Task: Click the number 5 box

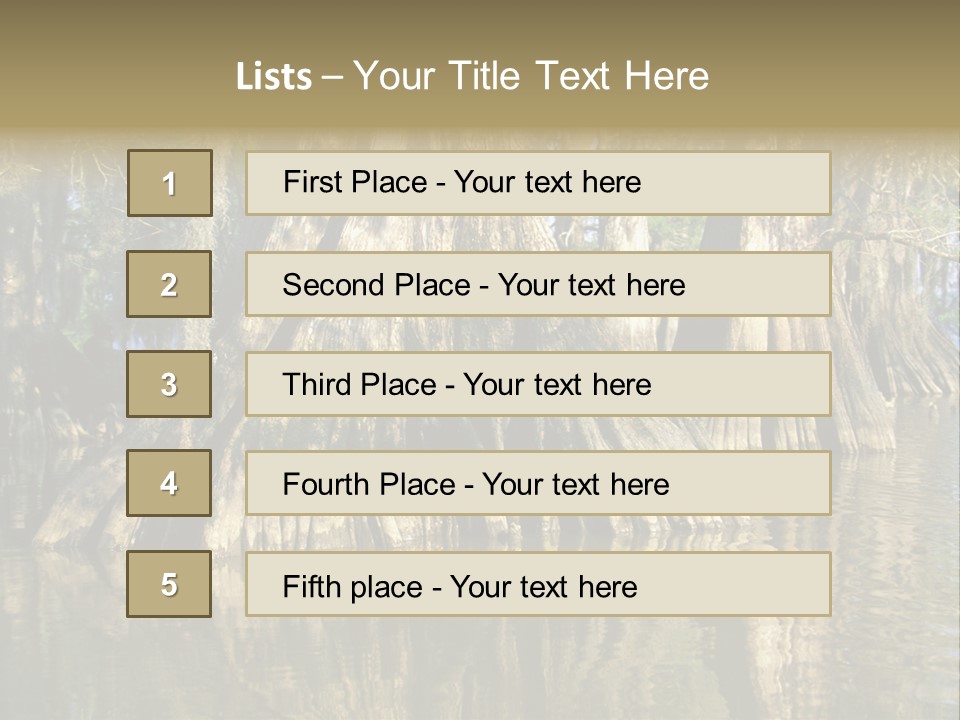Action: click(x=169, y=584)
